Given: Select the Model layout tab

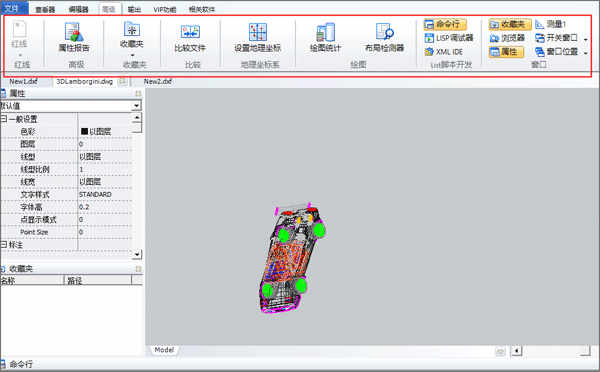Looking at the screenshot, I should click(x=164, y=350).
